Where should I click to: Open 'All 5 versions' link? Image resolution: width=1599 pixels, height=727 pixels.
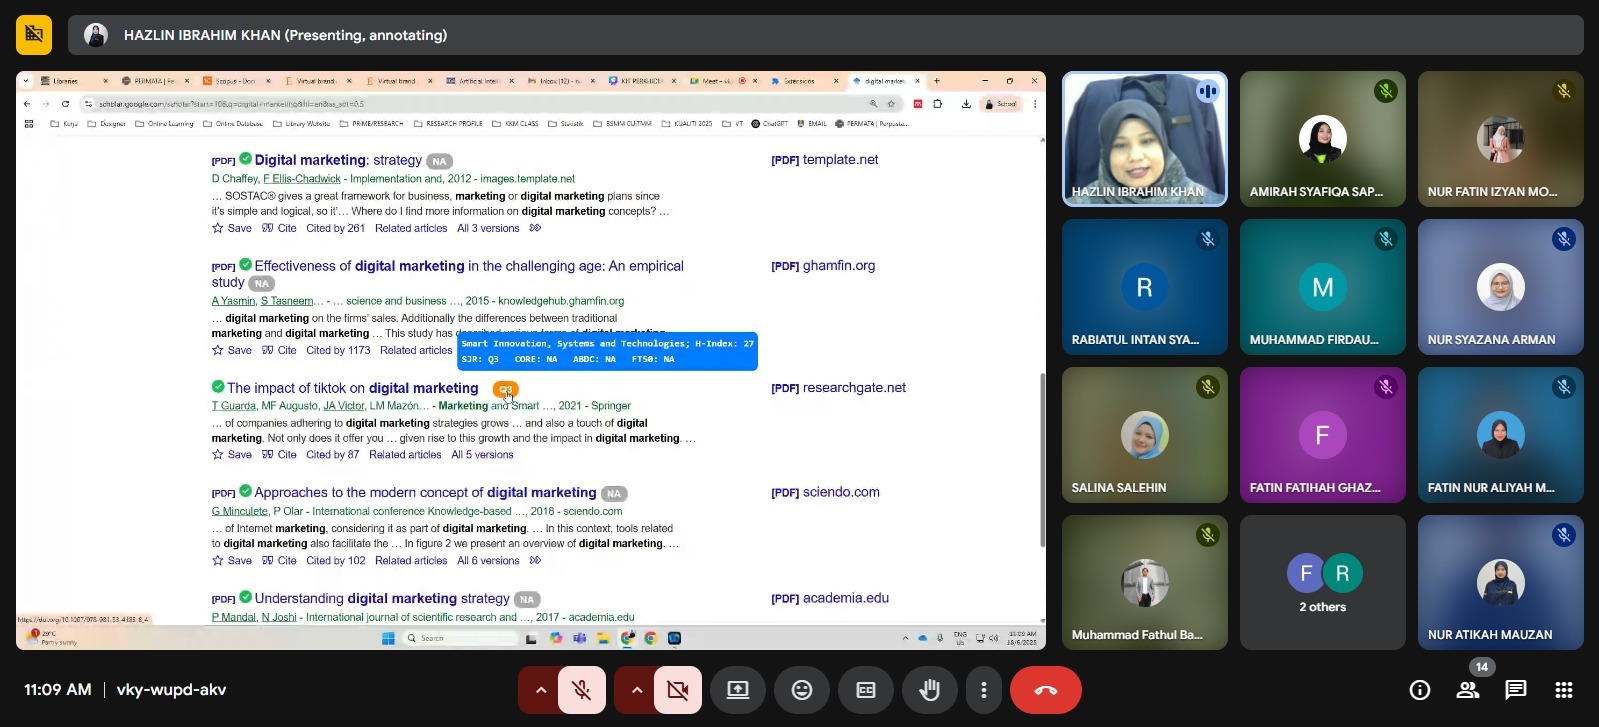click(x=482, y=454)
